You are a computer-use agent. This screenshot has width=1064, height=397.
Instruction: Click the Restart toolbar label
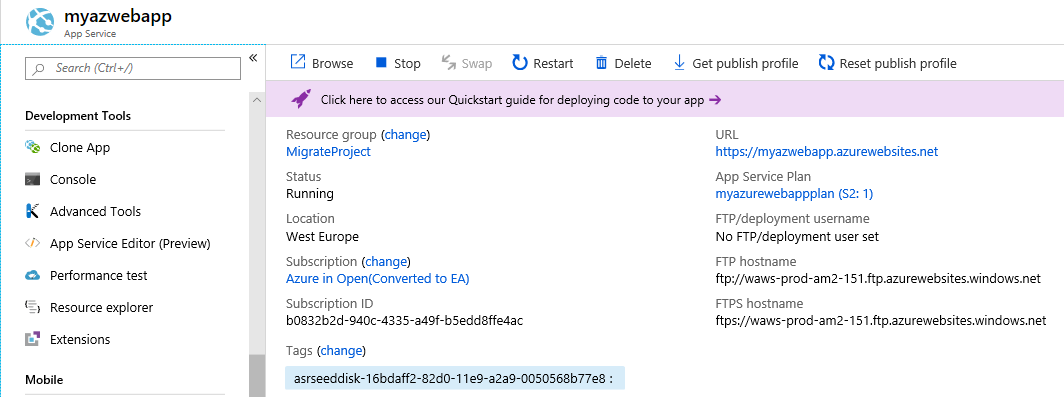tap(553, 63)
